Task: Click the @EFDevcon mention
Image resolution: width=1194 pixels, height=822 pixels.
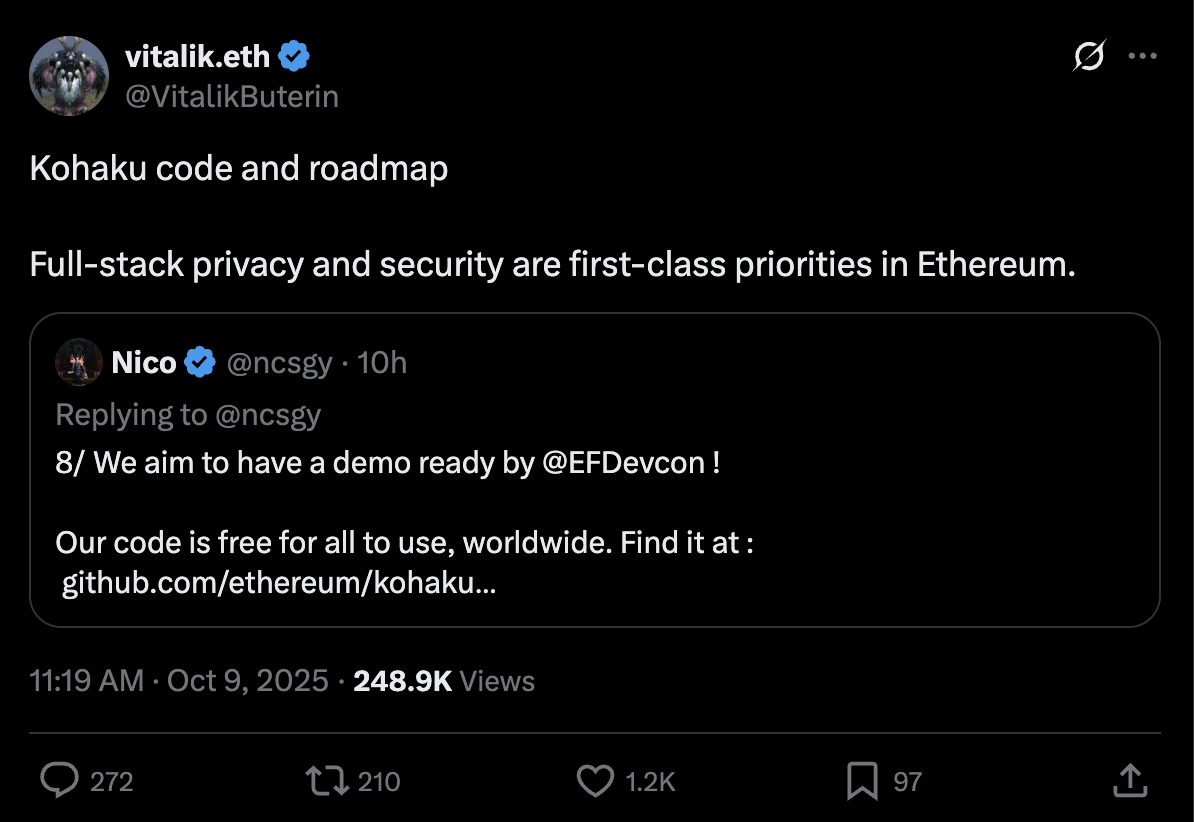Action: click(624, 464)
